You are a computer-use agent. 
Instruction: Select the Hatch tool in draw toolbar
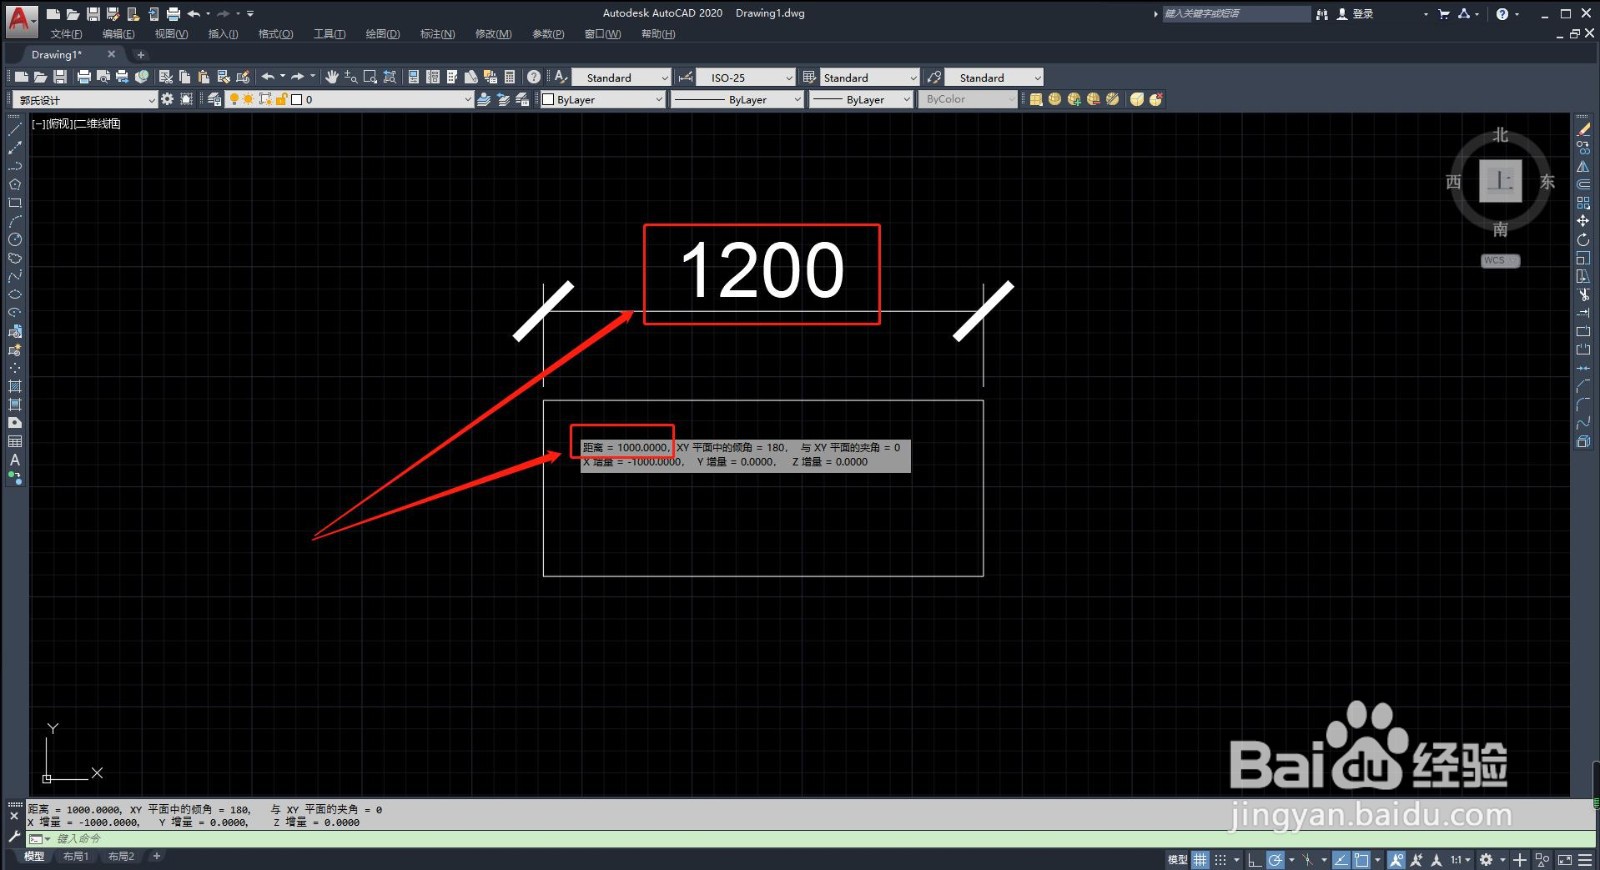[x=15, y=386]
